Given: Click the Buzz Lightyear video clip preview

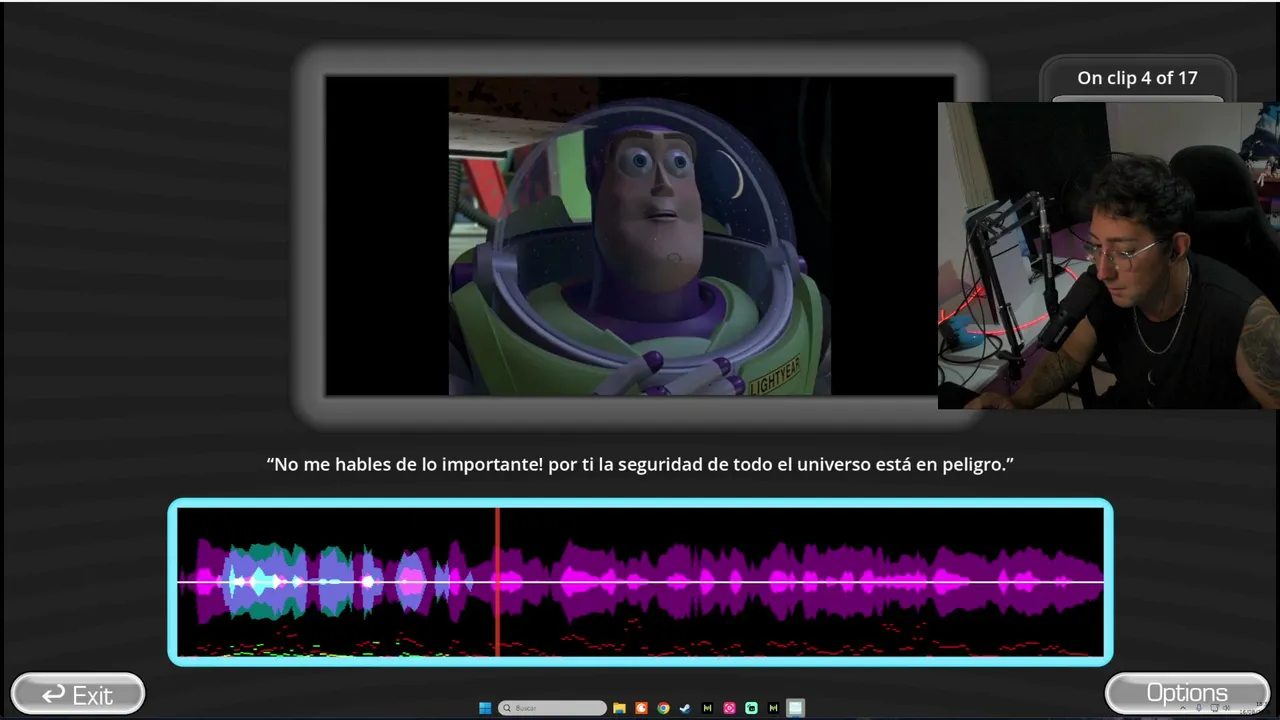Looking at the screenshot, I should (640, 236).
